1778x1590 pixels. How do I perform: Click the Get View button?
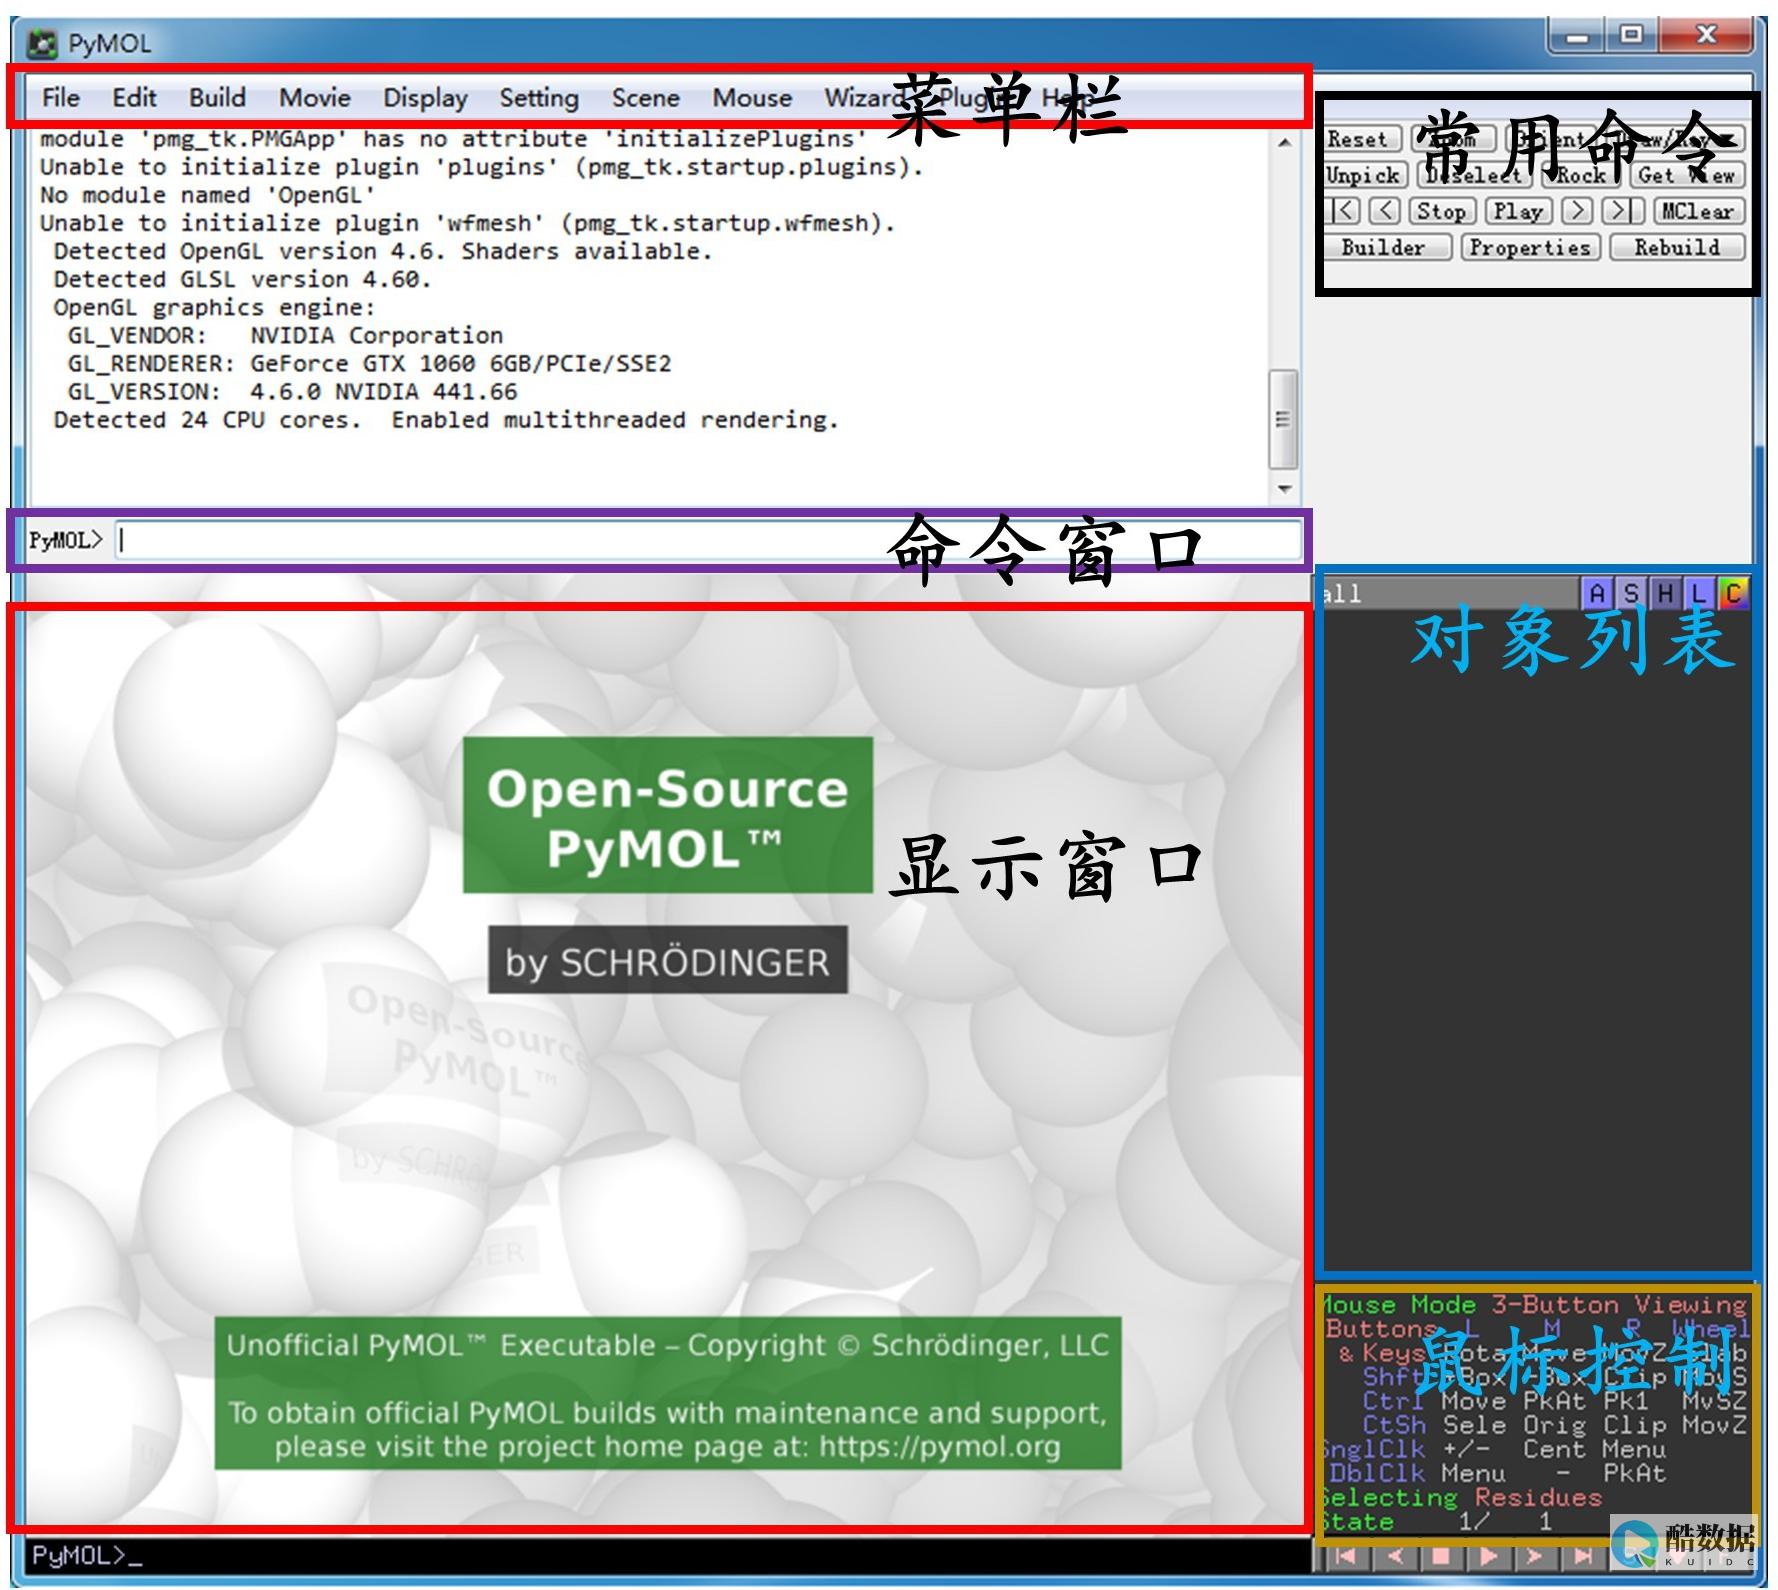pos(1687,175)
